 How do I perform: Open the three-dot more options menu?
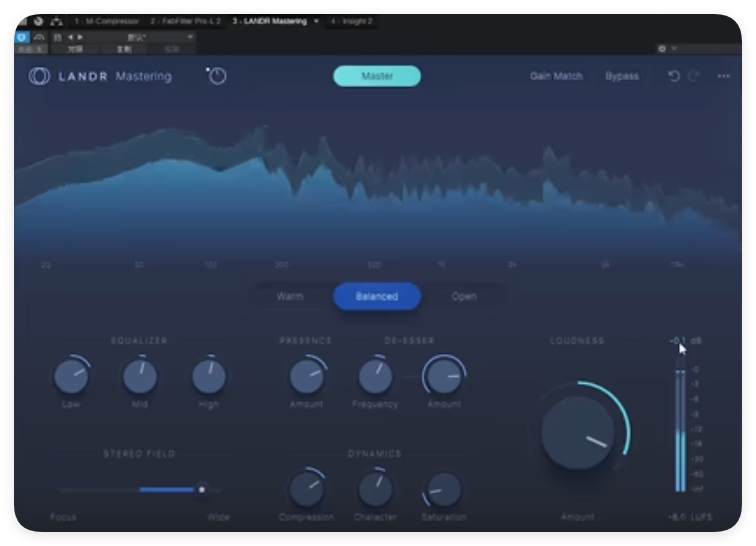[x=724, y=76]
